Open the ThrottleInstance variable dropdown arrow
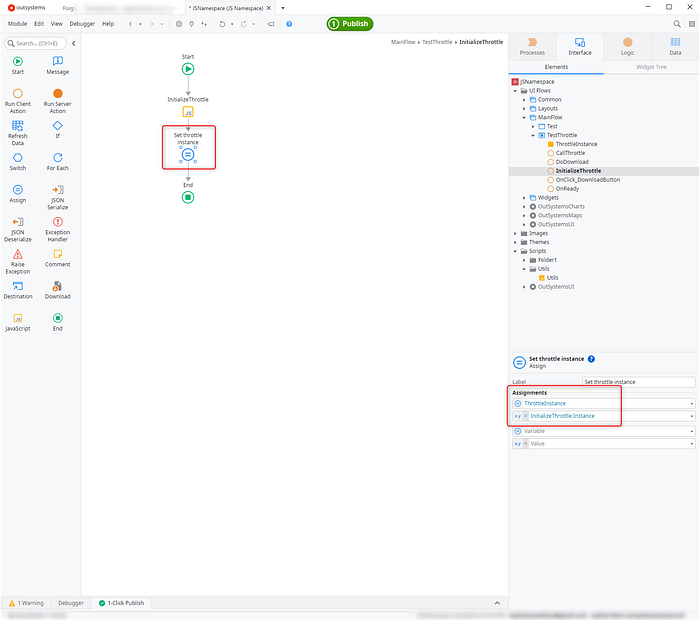This screenshot has height=620, width=700. pyautogui.click(x=691, y=403)
